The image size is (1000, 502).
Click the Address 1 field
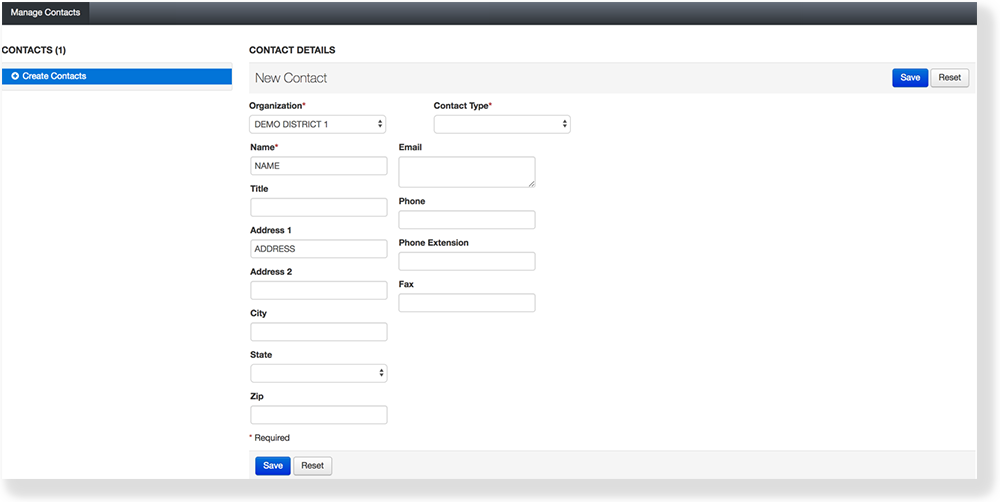[318, 249]
